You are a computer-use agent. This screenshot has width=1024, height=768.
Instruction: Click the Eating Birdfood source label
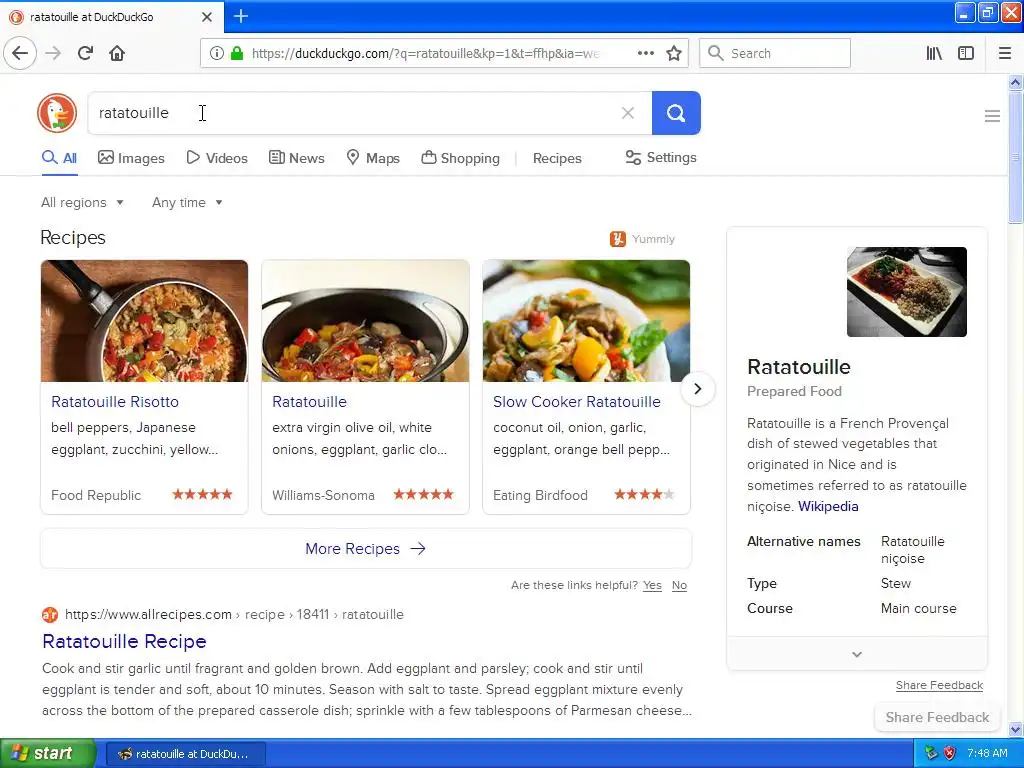pyautogui.click(x=540, y=495)
